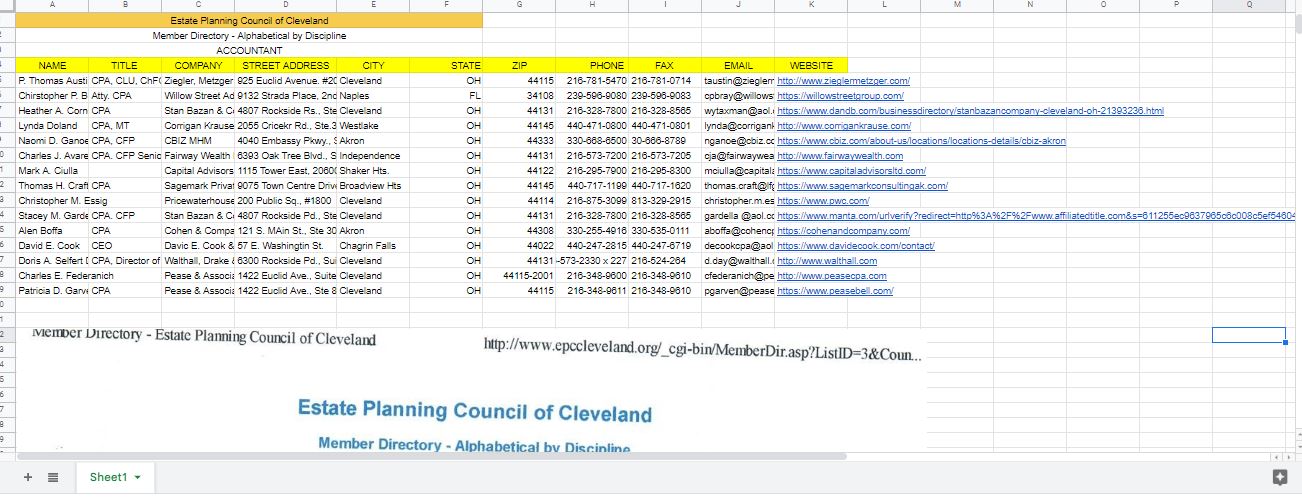1302x499 pixels.
Task: Select column K header
Action: point(811,5)
